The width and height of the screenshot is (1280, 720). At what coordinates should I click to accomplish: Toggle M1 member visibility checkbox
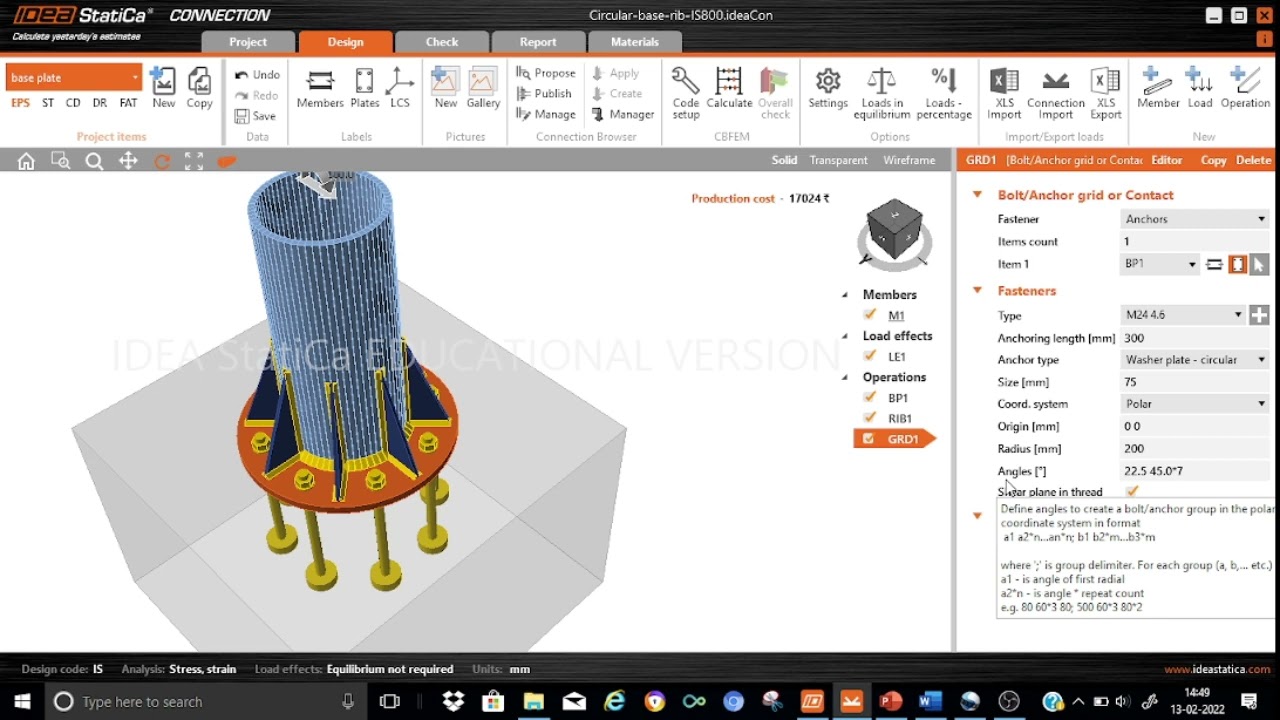click(870, 315)
